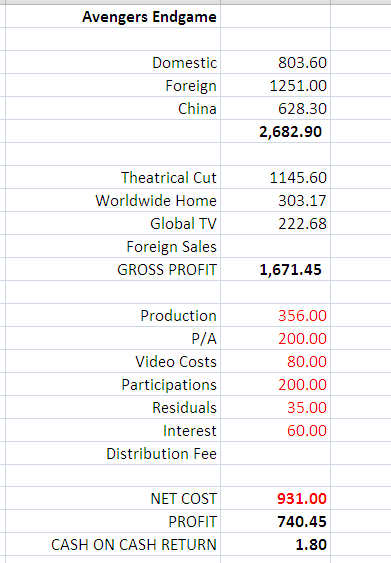Click the Production label cell
Viewport: 391px width, 563px height.
[113, 315]
